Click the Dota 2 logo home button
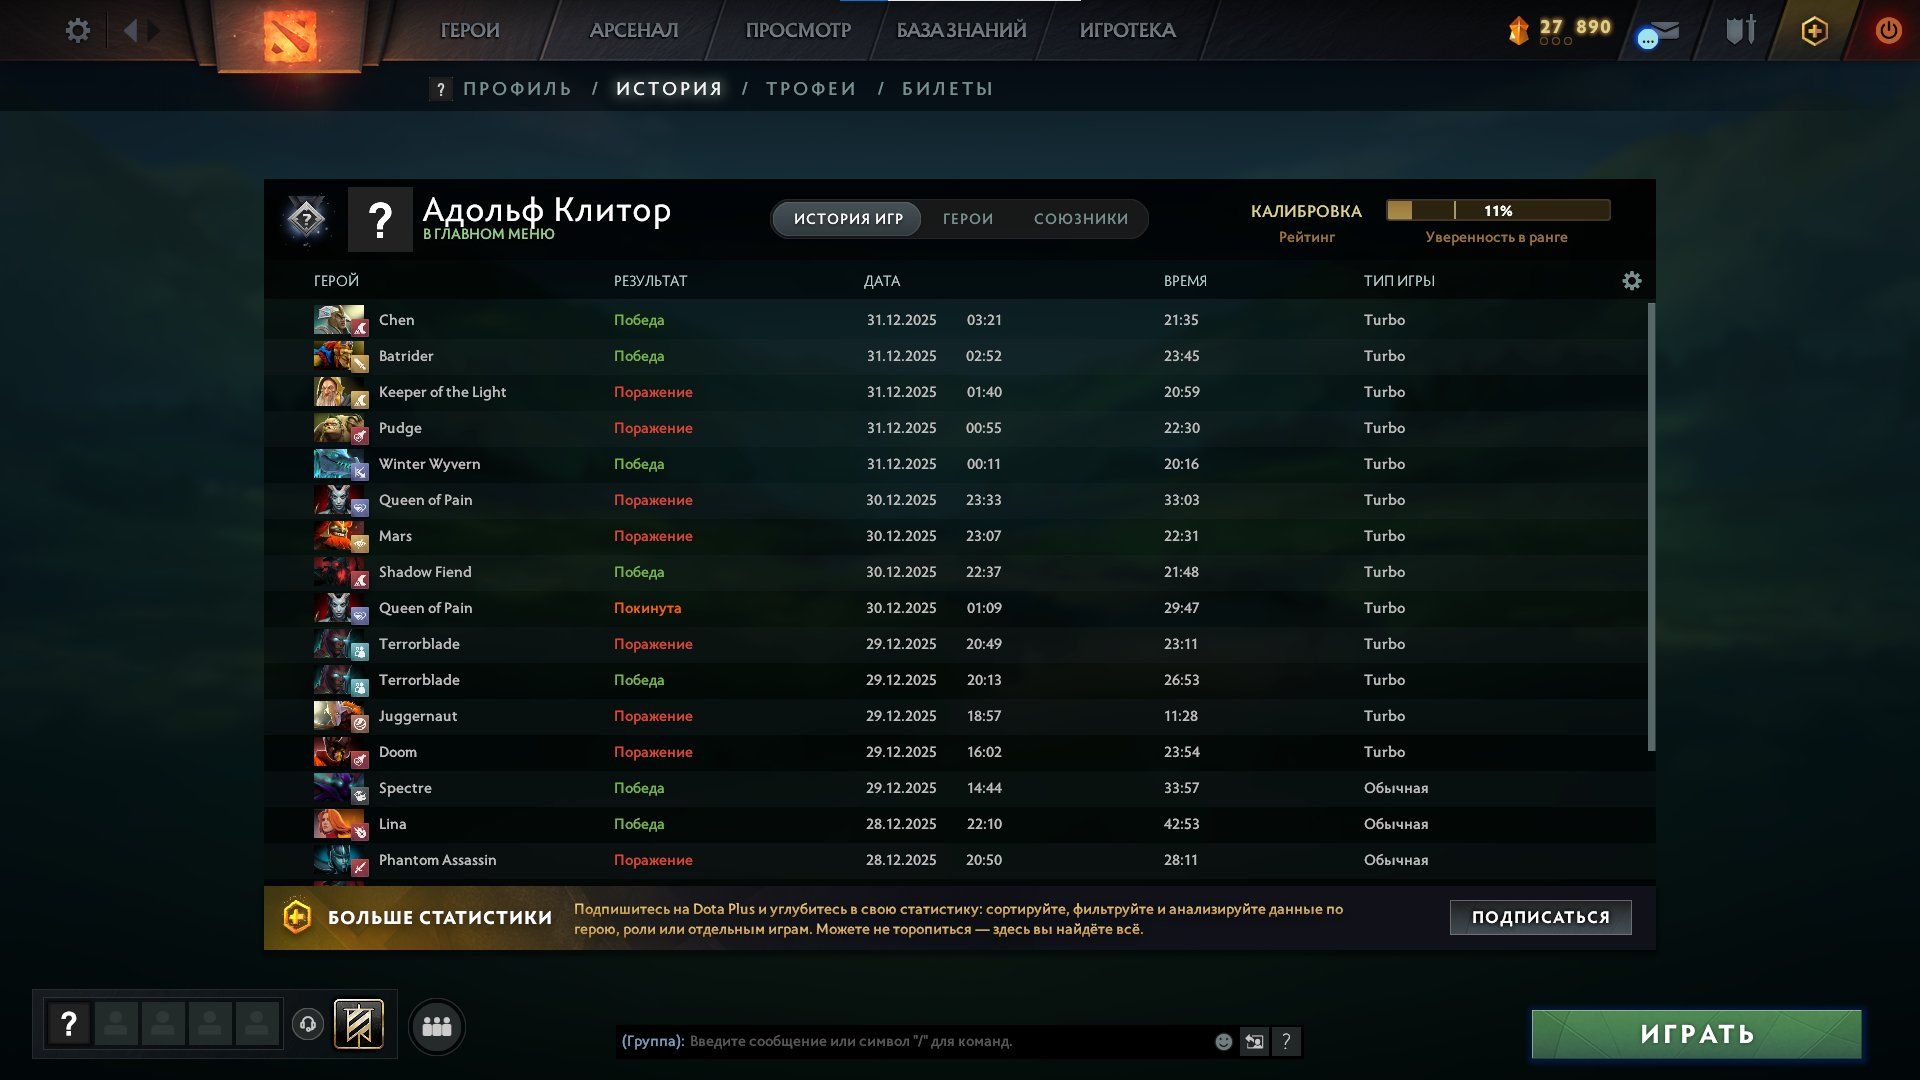Image resolution: width=1920 pixels, height=1080 pixels. [x=290, y=36]
